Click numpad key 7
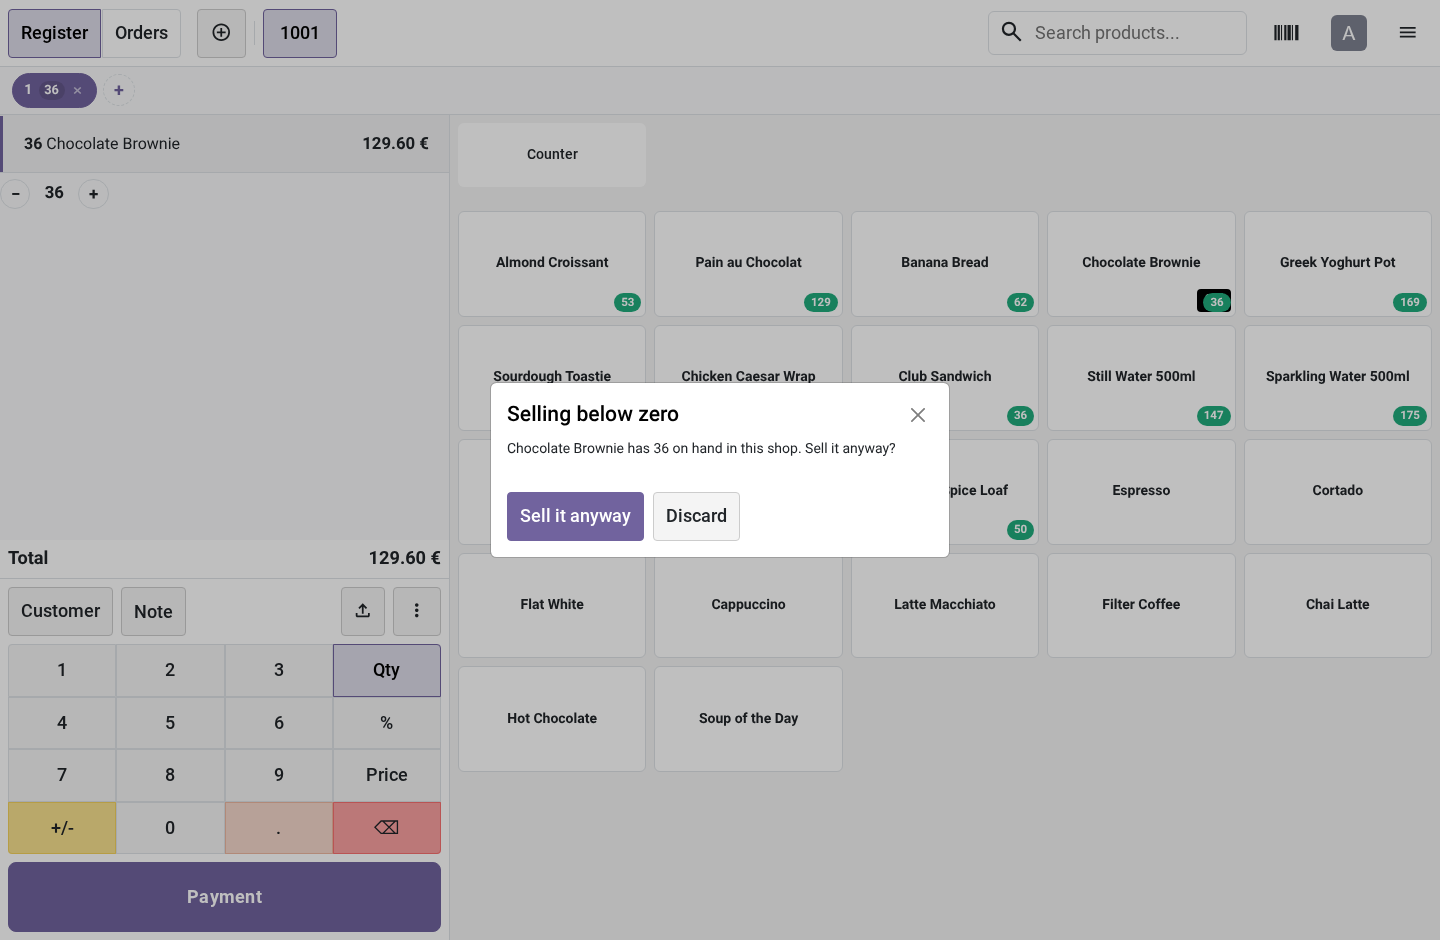This screenshot has width=1440, height=940. point(62,775)
